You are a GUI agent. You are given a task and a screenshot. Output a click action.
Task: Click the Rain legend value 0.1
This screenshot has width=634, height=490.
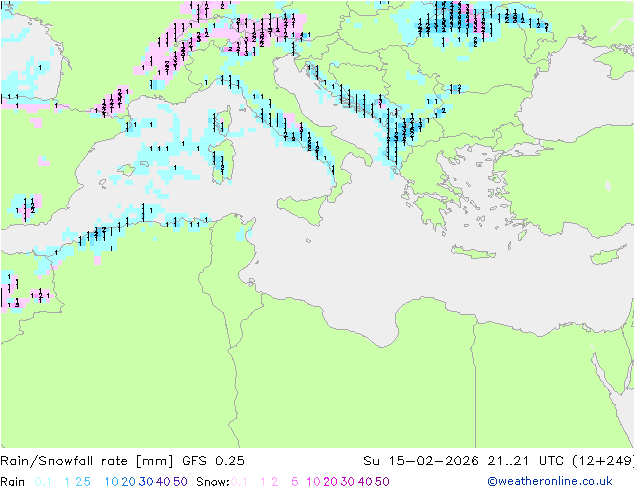tap(43, 482)
